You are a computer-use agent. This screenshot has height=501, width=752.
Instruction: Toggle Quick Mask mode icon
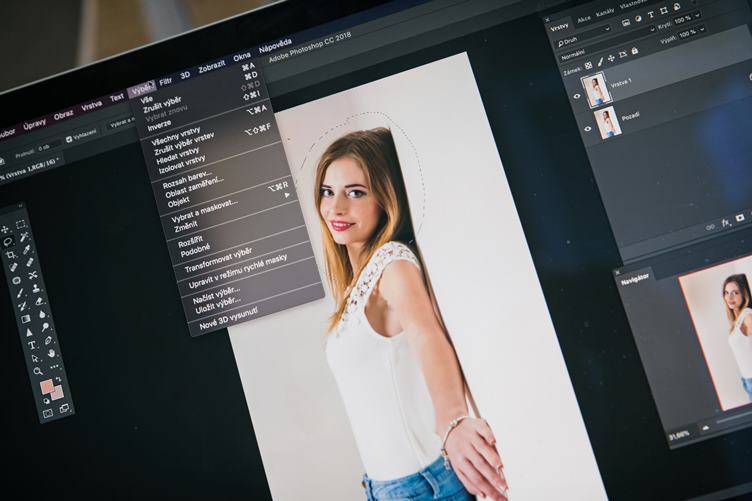48,414
